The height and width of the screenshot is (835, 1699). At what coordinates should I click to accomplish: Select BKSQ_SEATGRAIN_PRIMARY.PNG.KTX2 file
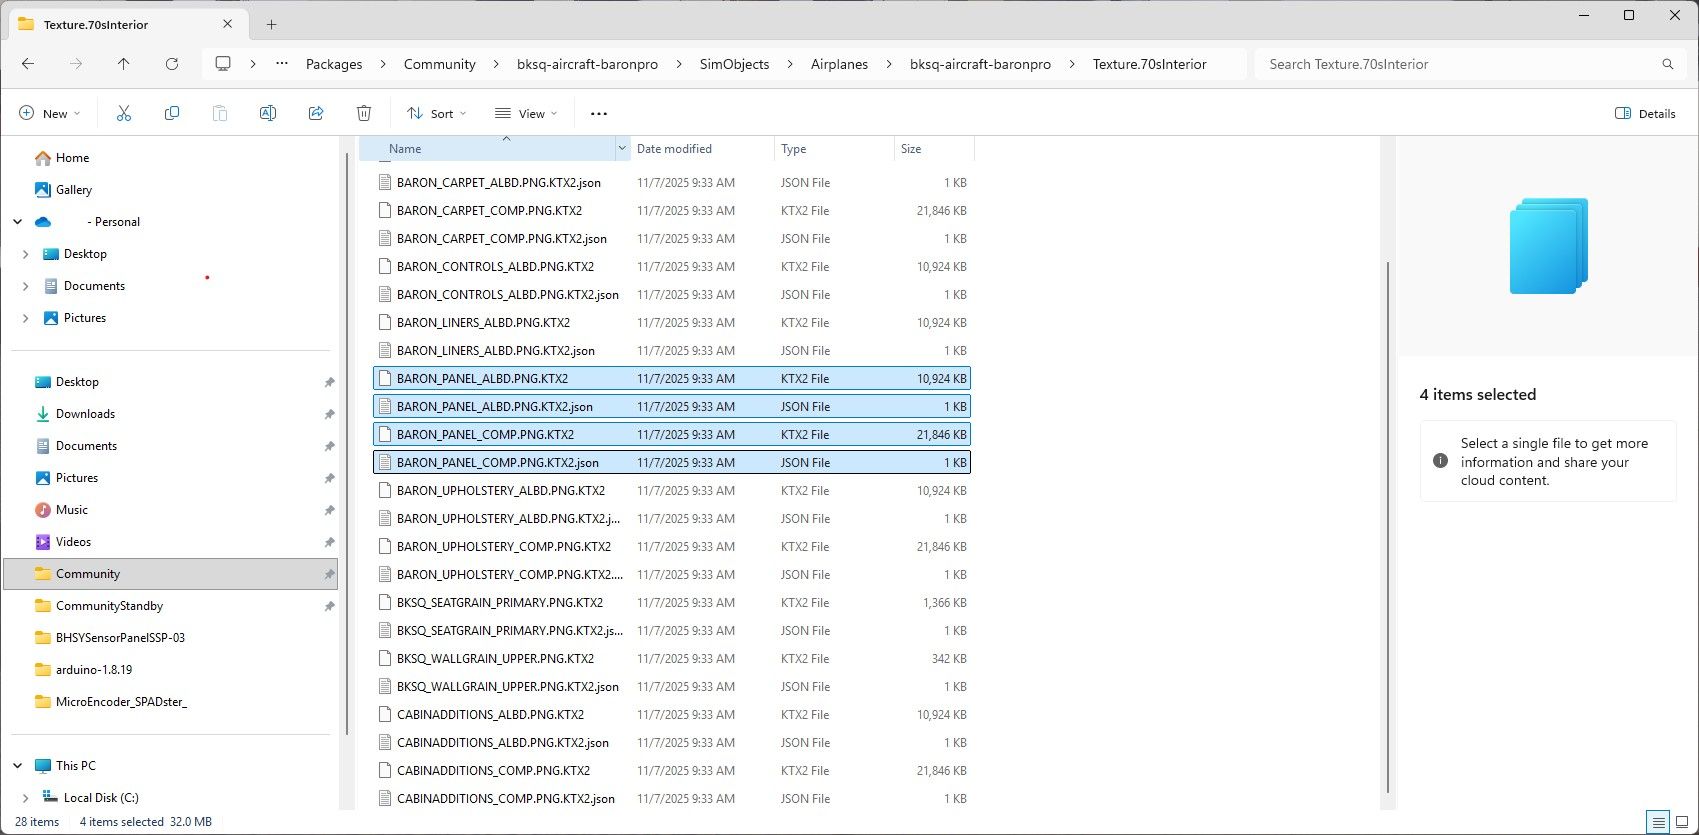point(671,603)
